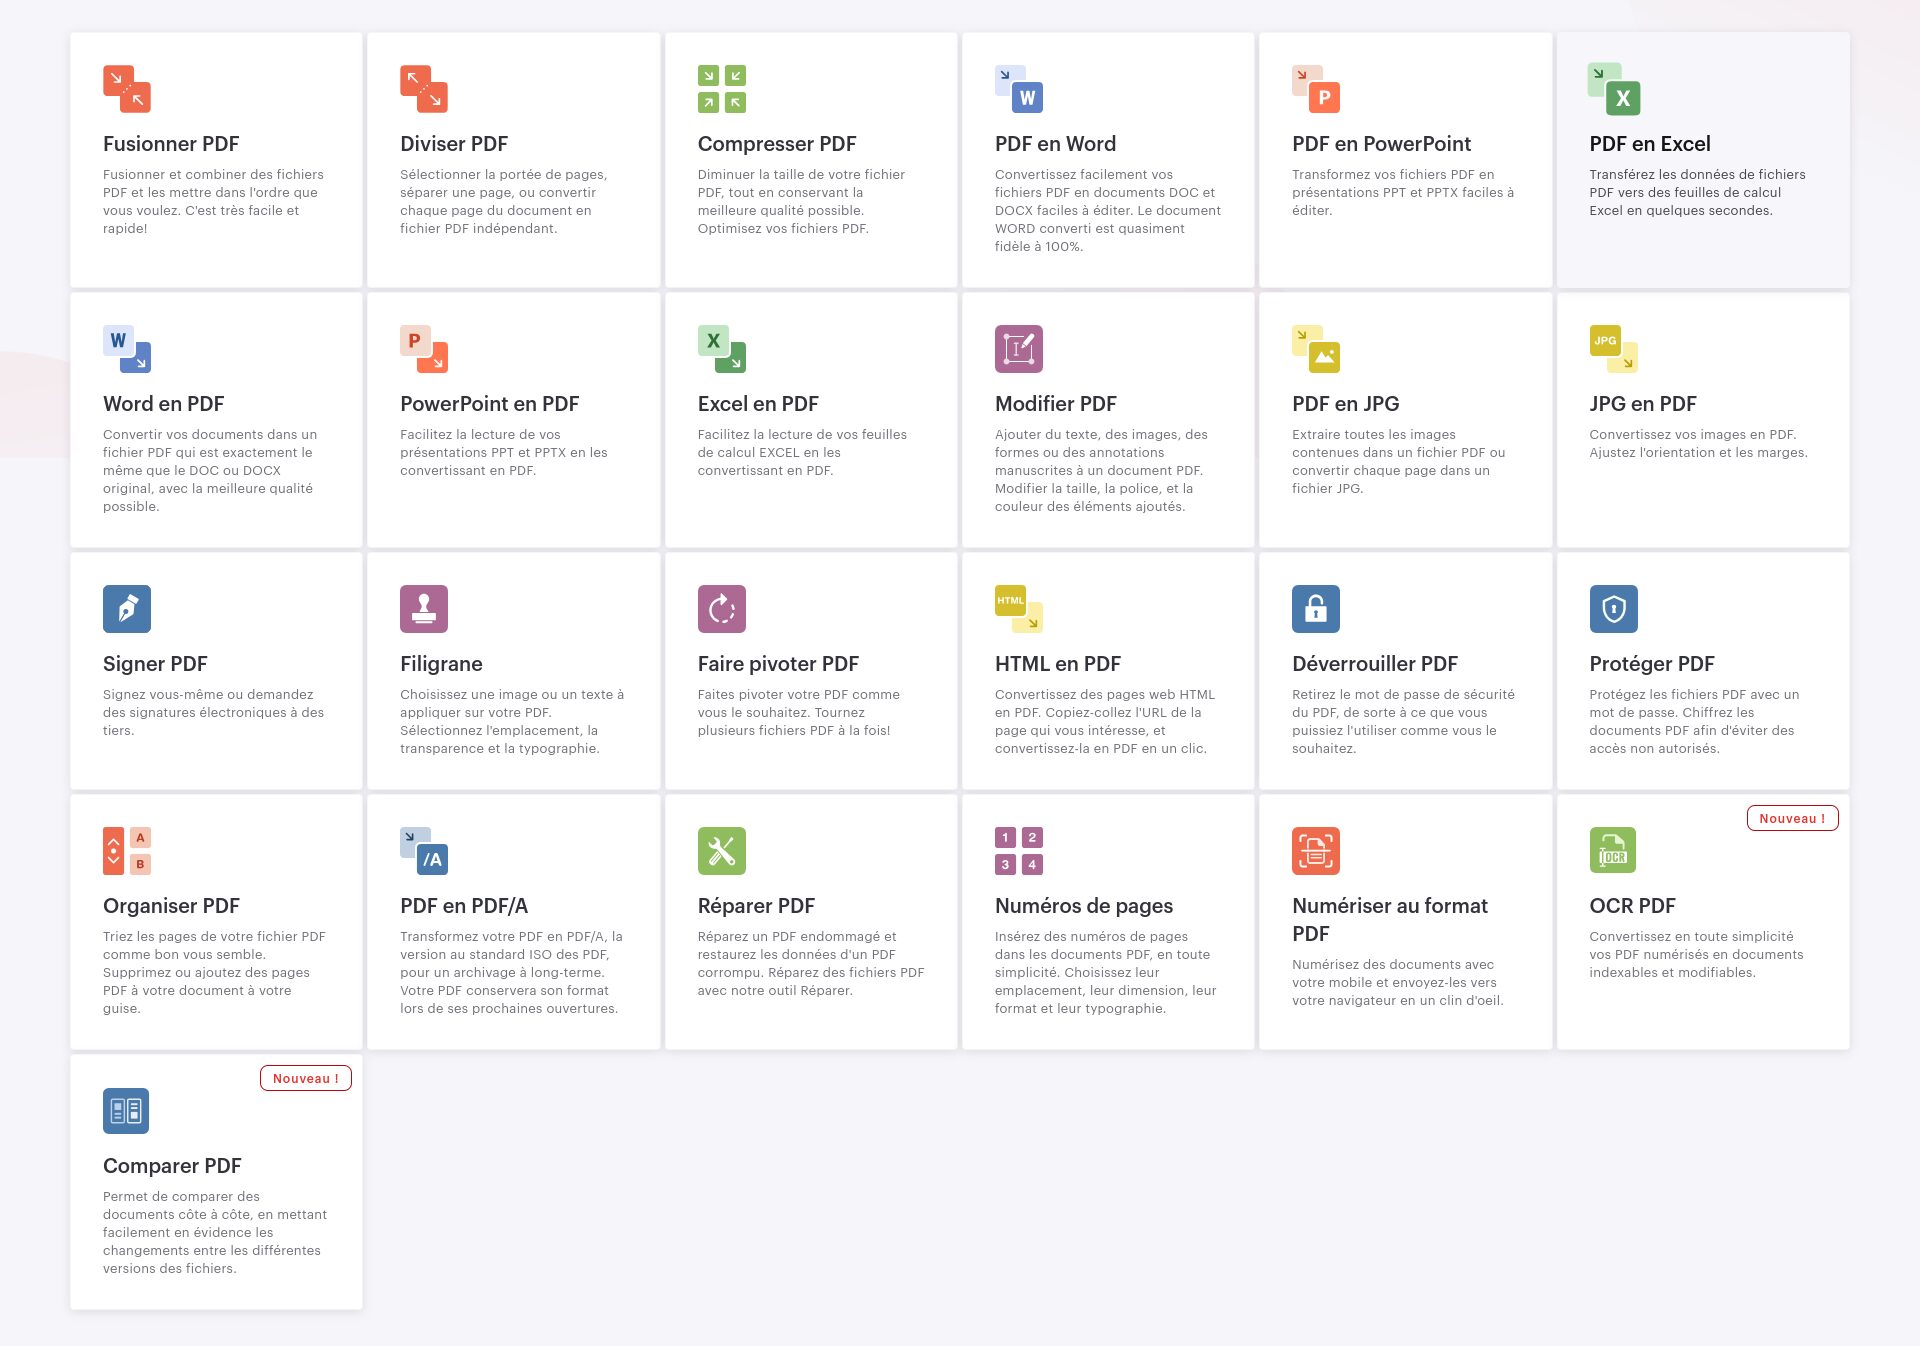Choose the Déverrouiller PDF title
This screenshot has height=1346, width=1920.
point(1374,664)
